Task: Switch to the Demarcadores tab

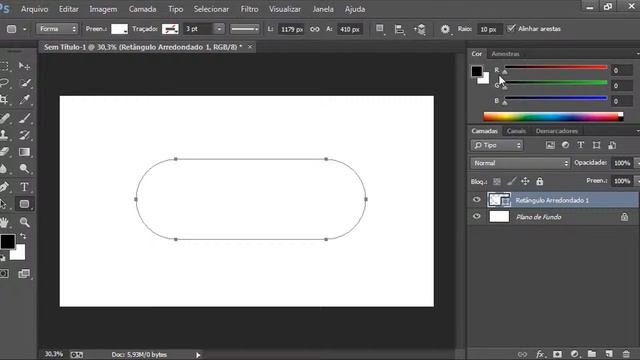Action: tap(557, 131)
